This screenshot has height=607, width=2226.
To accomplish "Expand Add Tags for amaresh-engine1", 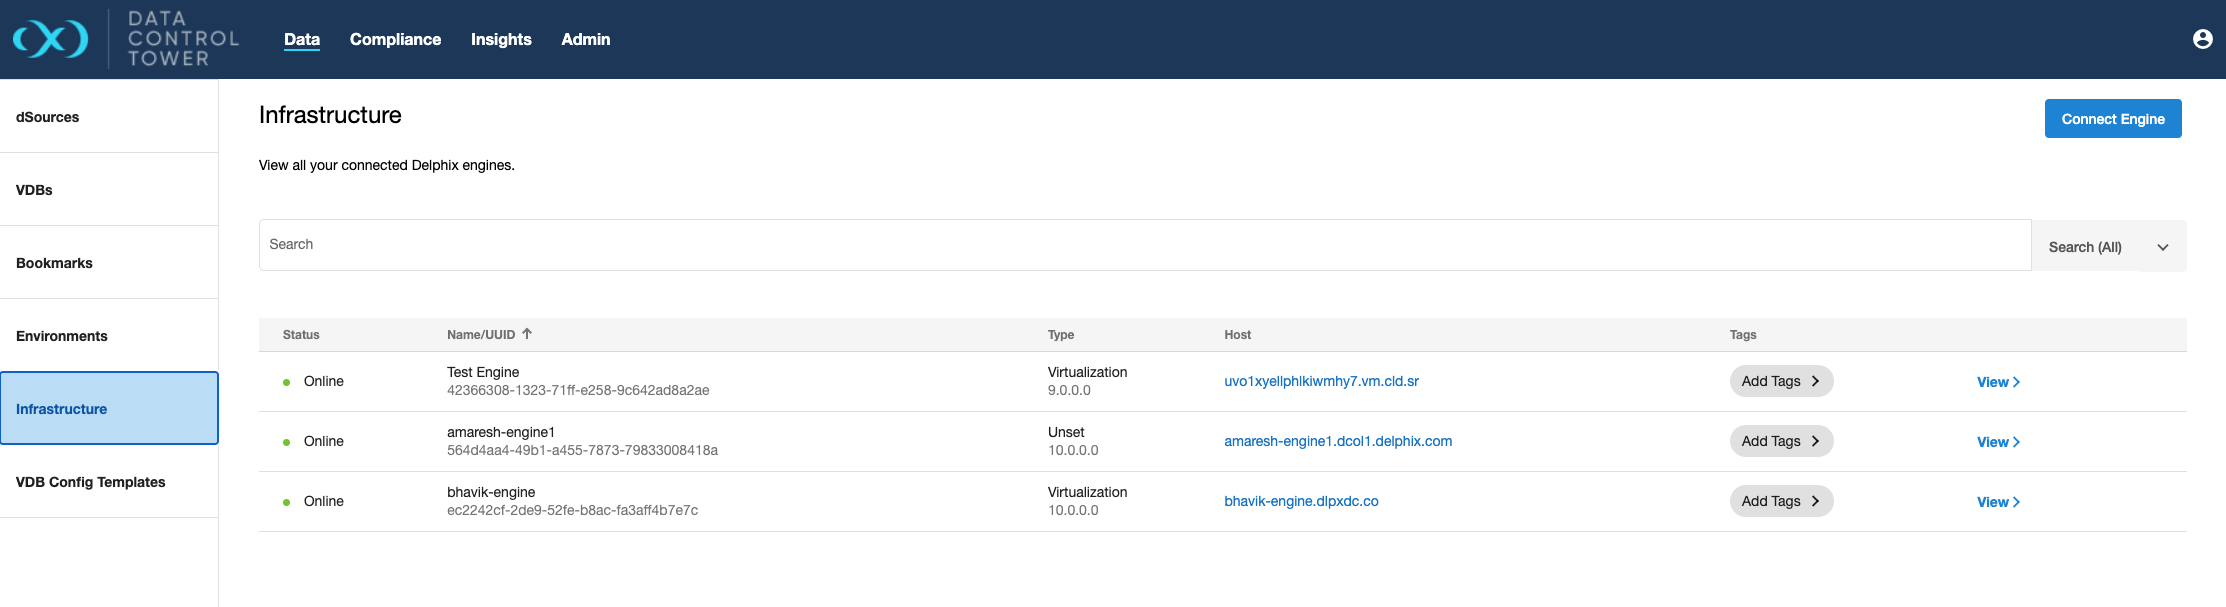I will (x=1780, y=441).
